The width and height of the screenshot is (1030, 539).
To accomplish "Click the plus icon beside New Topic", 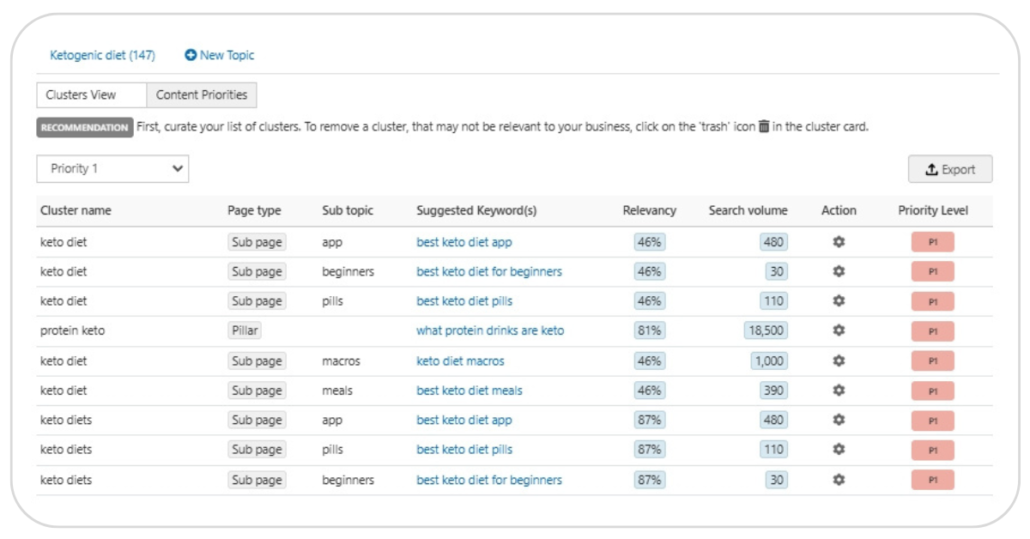I will (190, 55).
